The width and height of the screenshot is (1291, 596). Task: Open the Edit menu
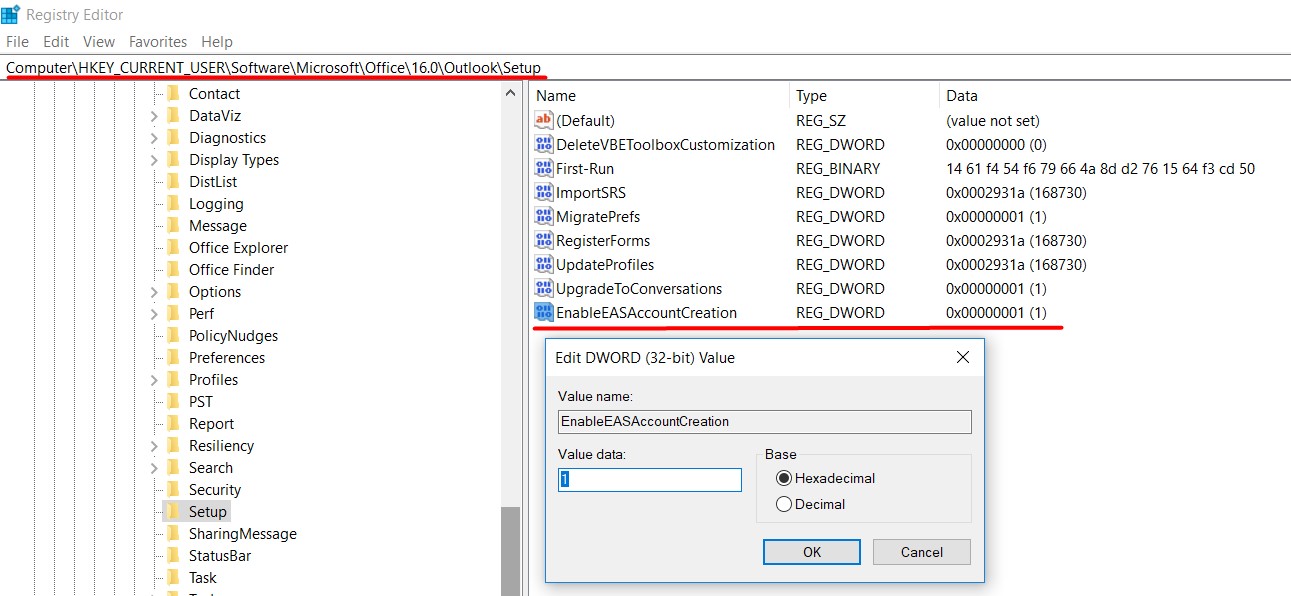(x=56, y=42)
